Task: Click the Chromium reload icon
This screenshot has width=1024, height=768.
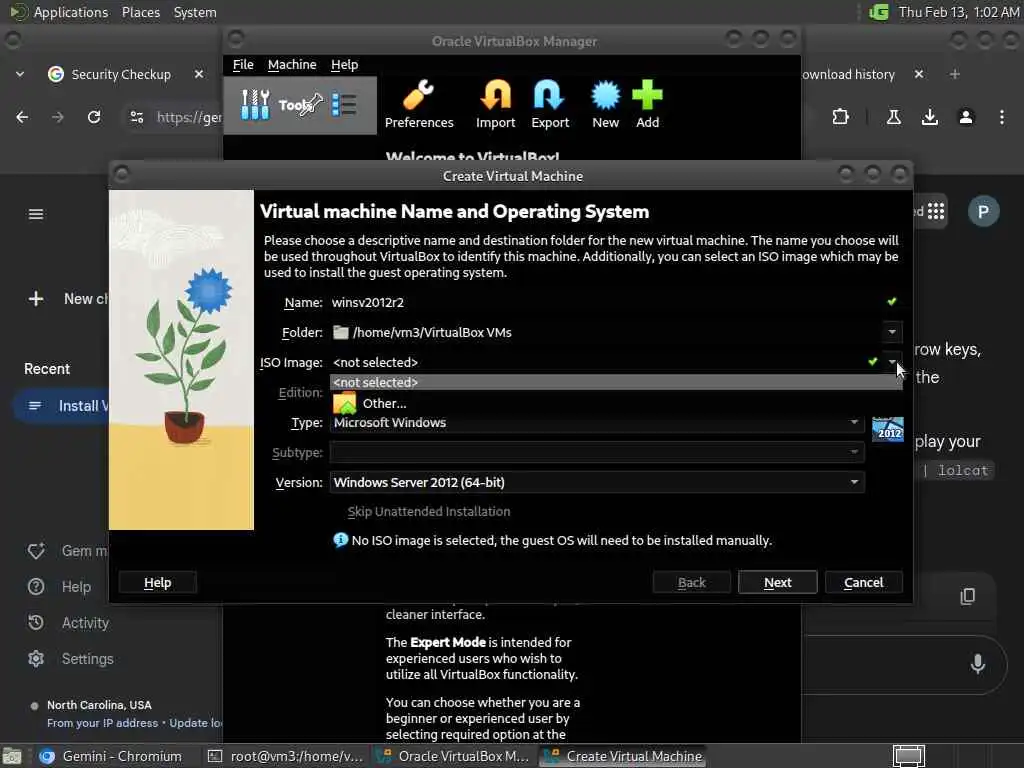Action: pyautogui.click(x=94, y=117)
